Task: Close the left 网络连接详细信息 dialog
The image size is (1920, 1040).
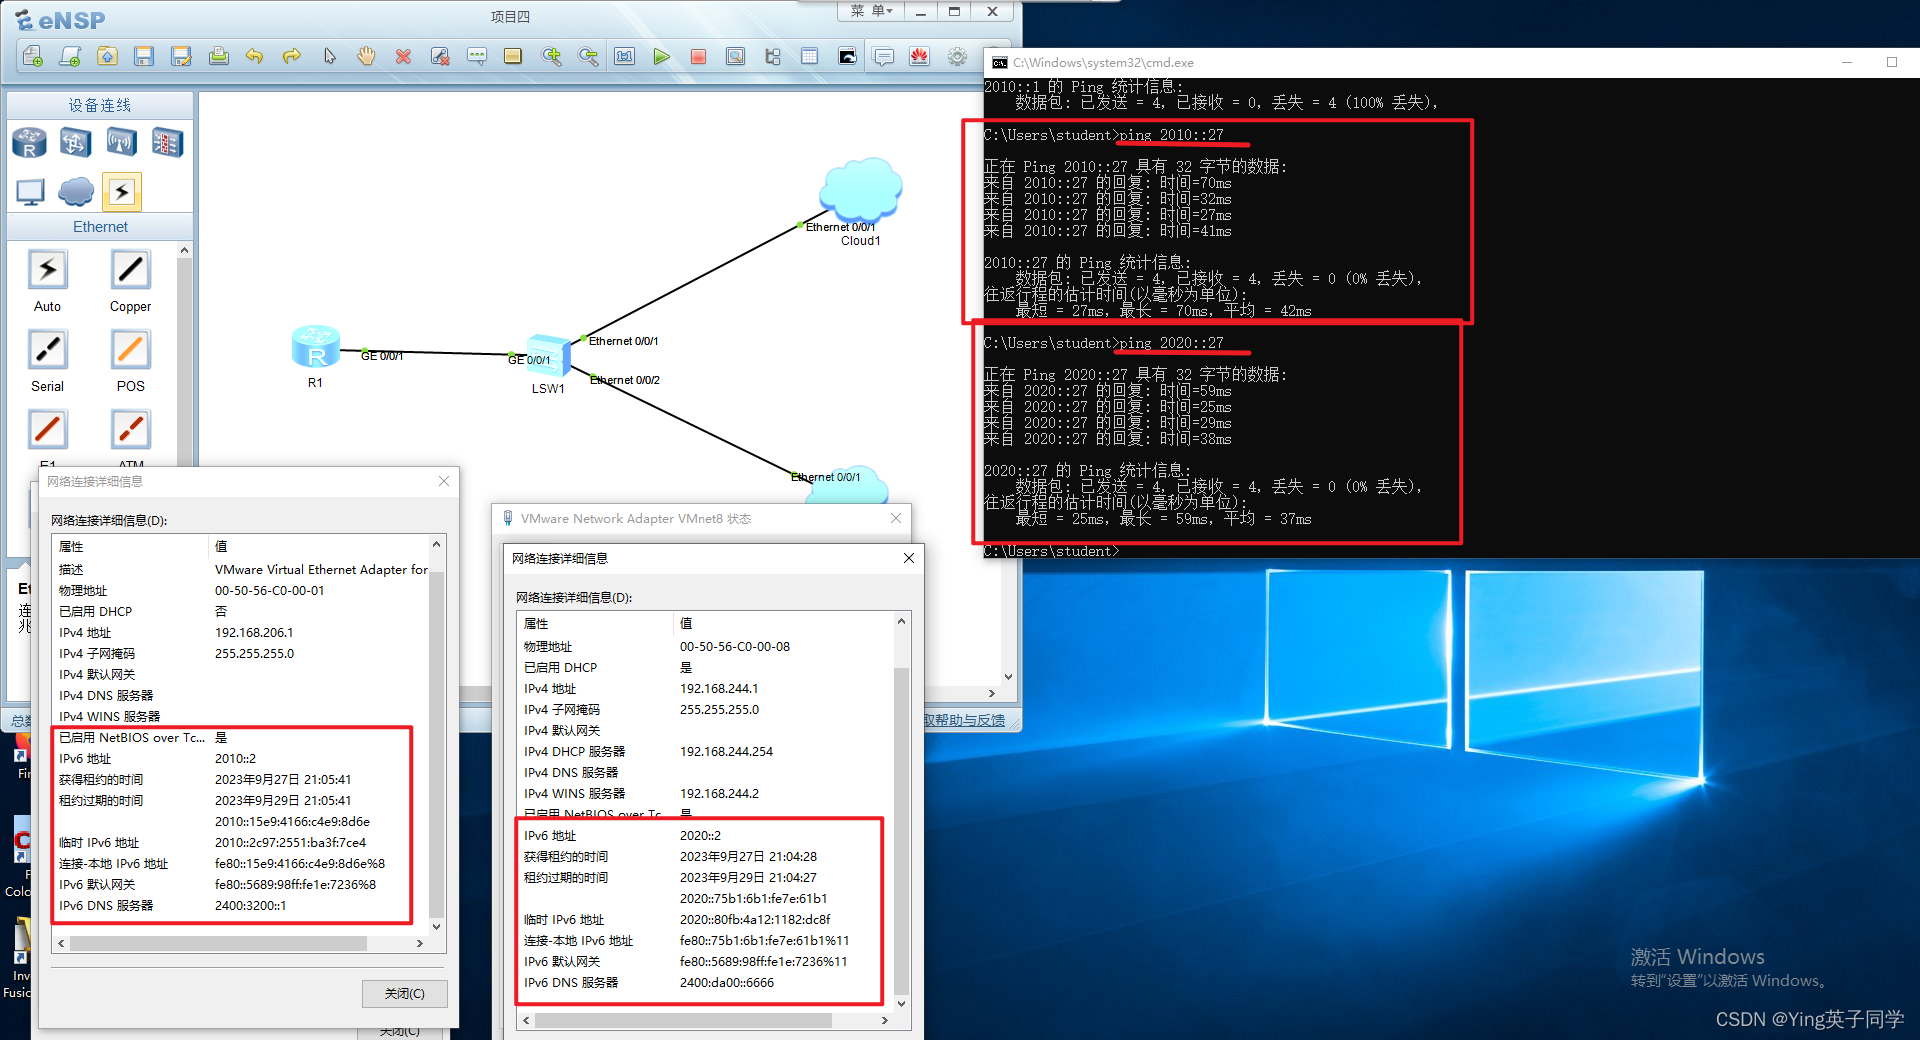Action: (x=444, y=481)
